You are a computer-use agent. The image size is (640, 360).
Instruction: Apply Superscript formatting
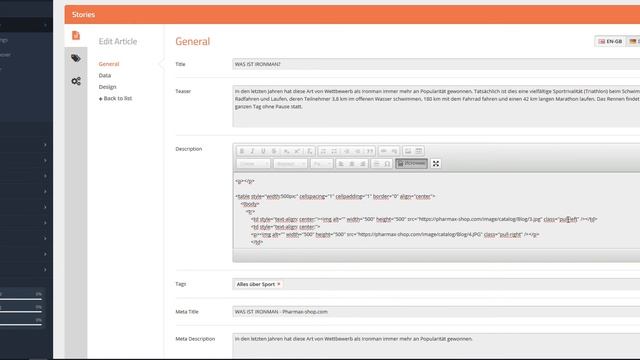click(297, 151)
